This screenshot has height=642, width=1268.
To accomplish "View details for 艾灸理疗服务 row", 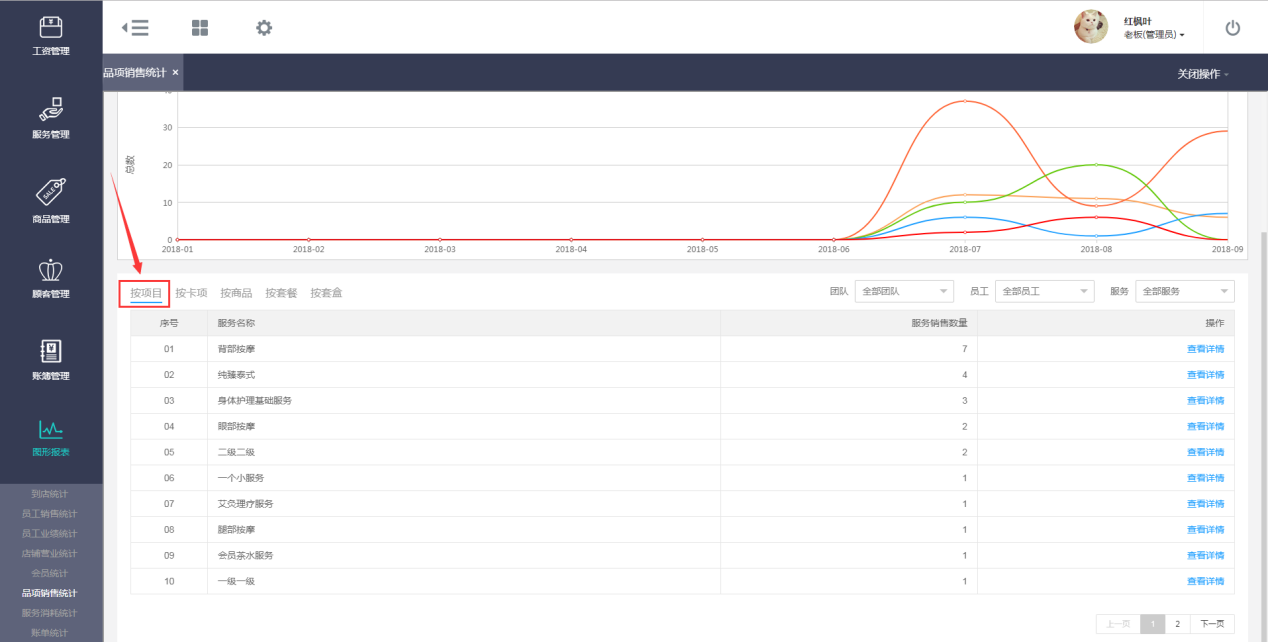I will (1205, 504).
